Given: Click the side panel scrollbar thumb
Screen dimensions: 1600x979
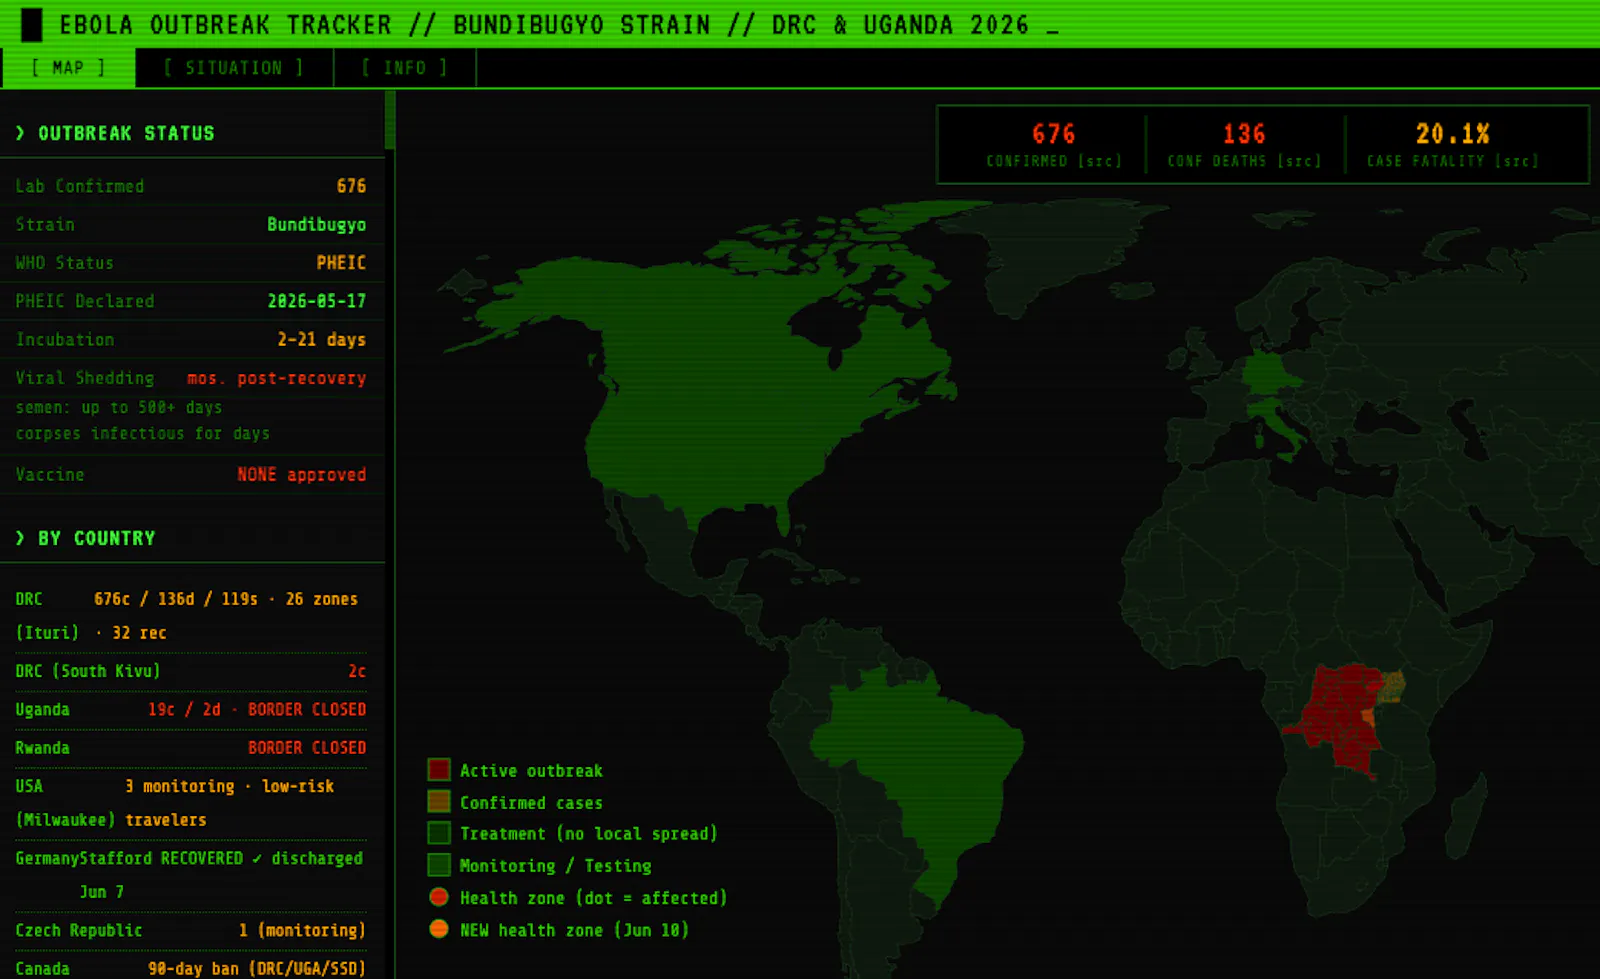Looking at the screenshot, I should point(390,120).
